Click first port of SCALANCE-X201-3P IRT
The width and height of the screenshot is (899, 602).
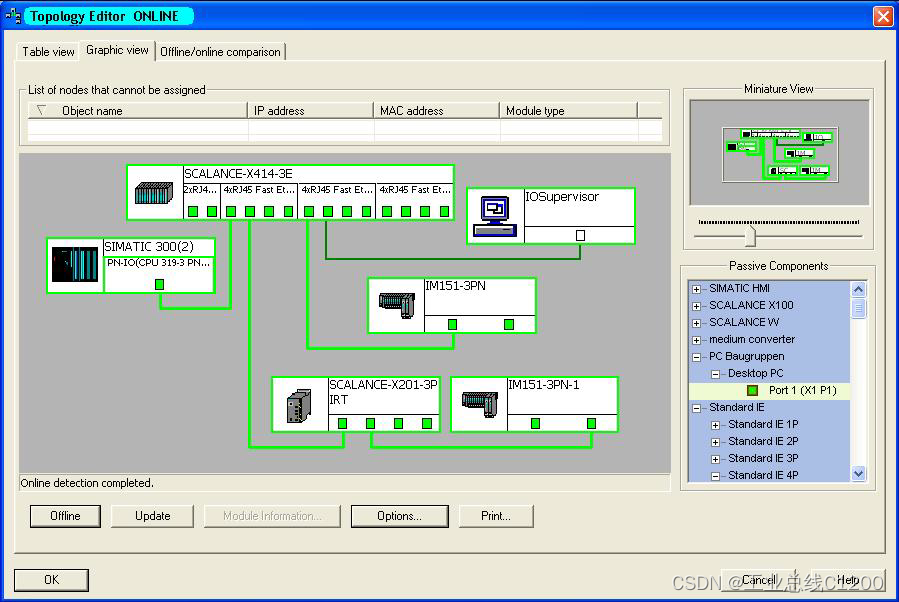pos(342,424)
